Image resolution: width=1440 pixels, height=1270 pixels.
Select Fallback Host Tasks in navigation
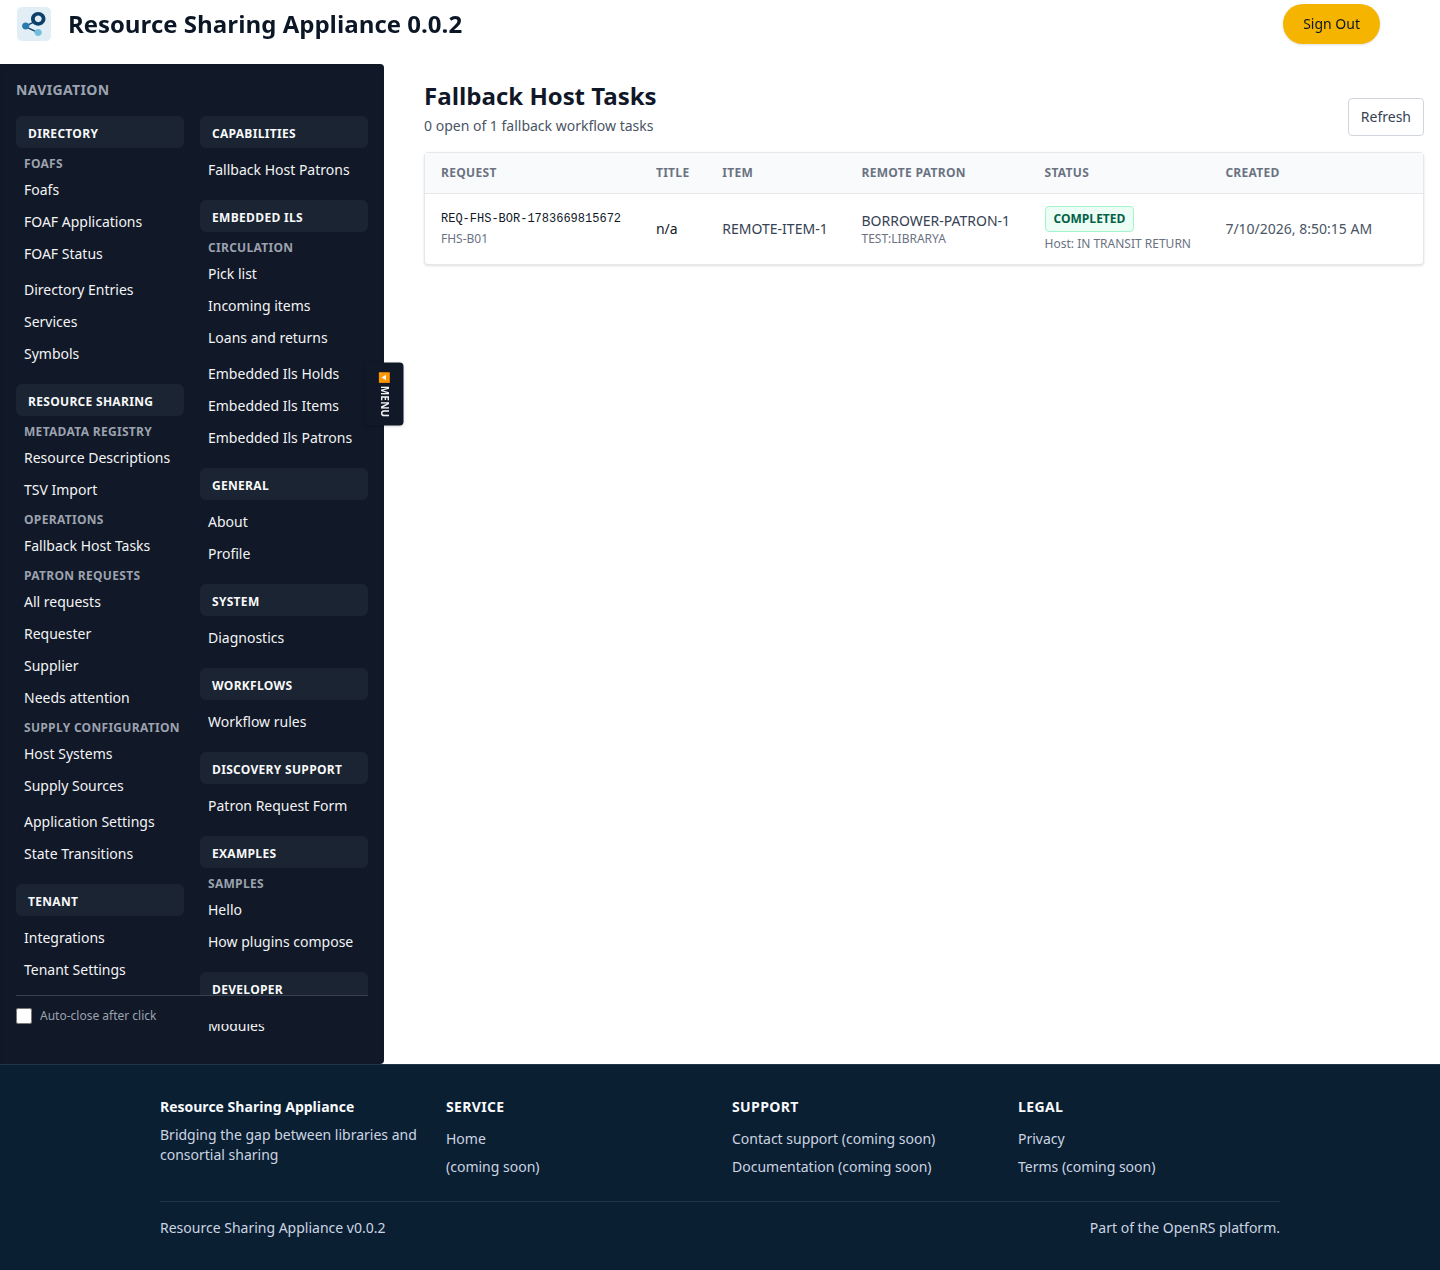(87, 546)
